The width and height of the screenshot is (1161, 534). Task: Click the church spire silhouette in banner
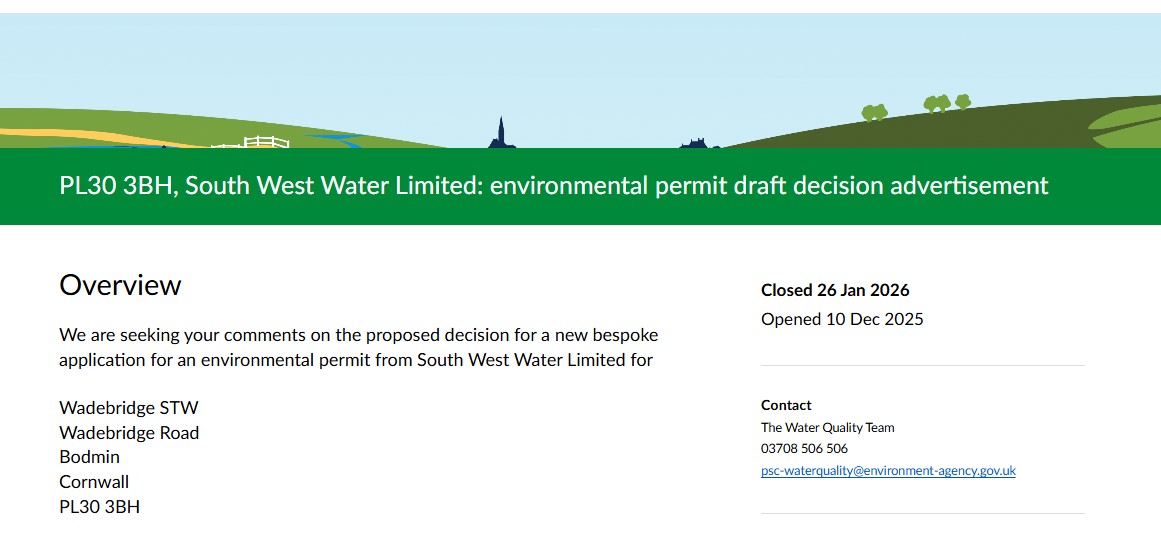click(501, 135)
